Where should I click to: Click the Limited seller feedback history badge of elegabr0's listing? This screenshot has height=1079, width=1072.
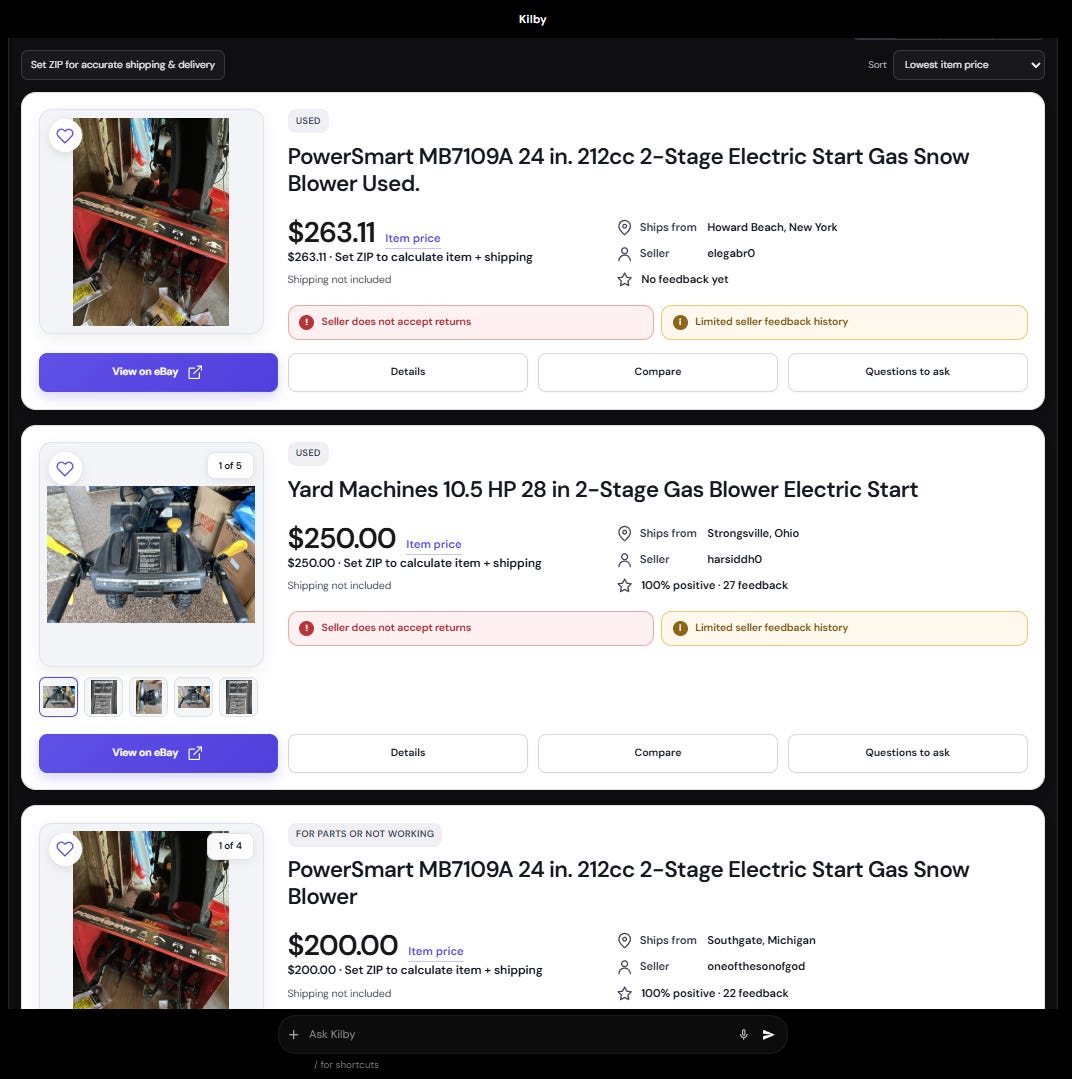(x=844, y=322)
